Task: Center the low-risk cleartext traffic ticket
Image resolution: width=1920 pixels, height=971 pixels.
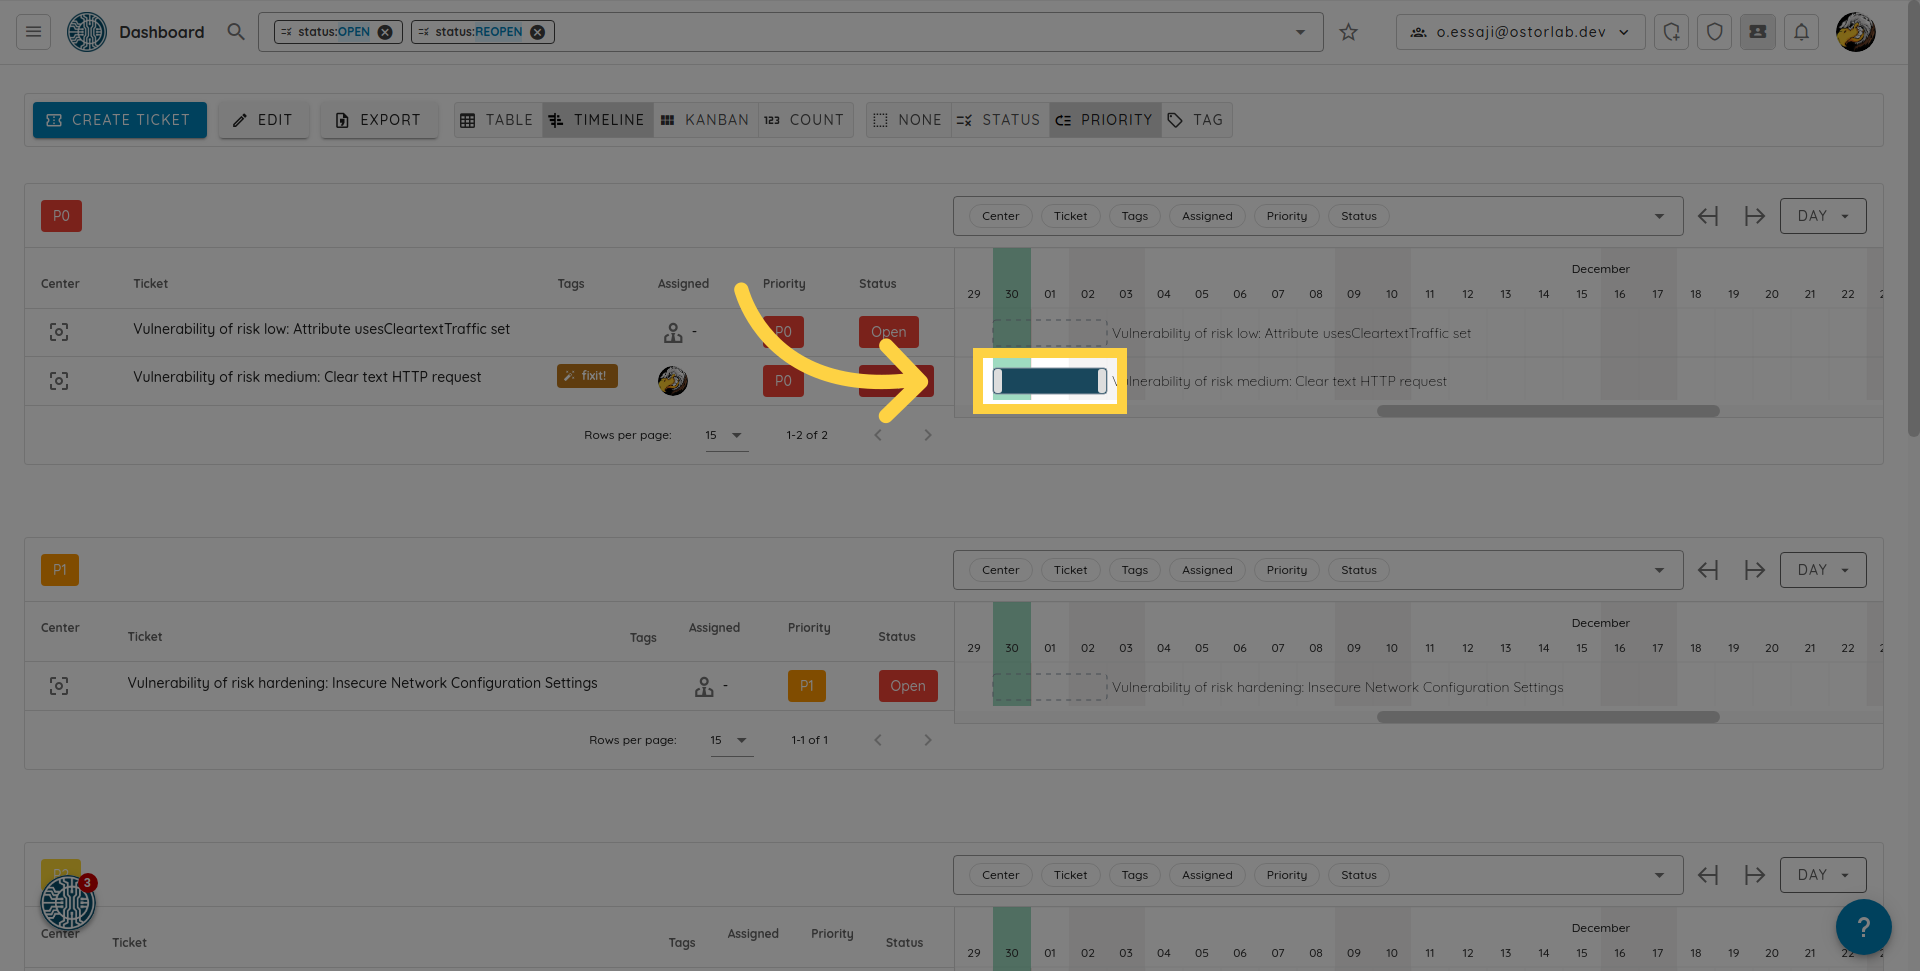Action: coord(59,332)
